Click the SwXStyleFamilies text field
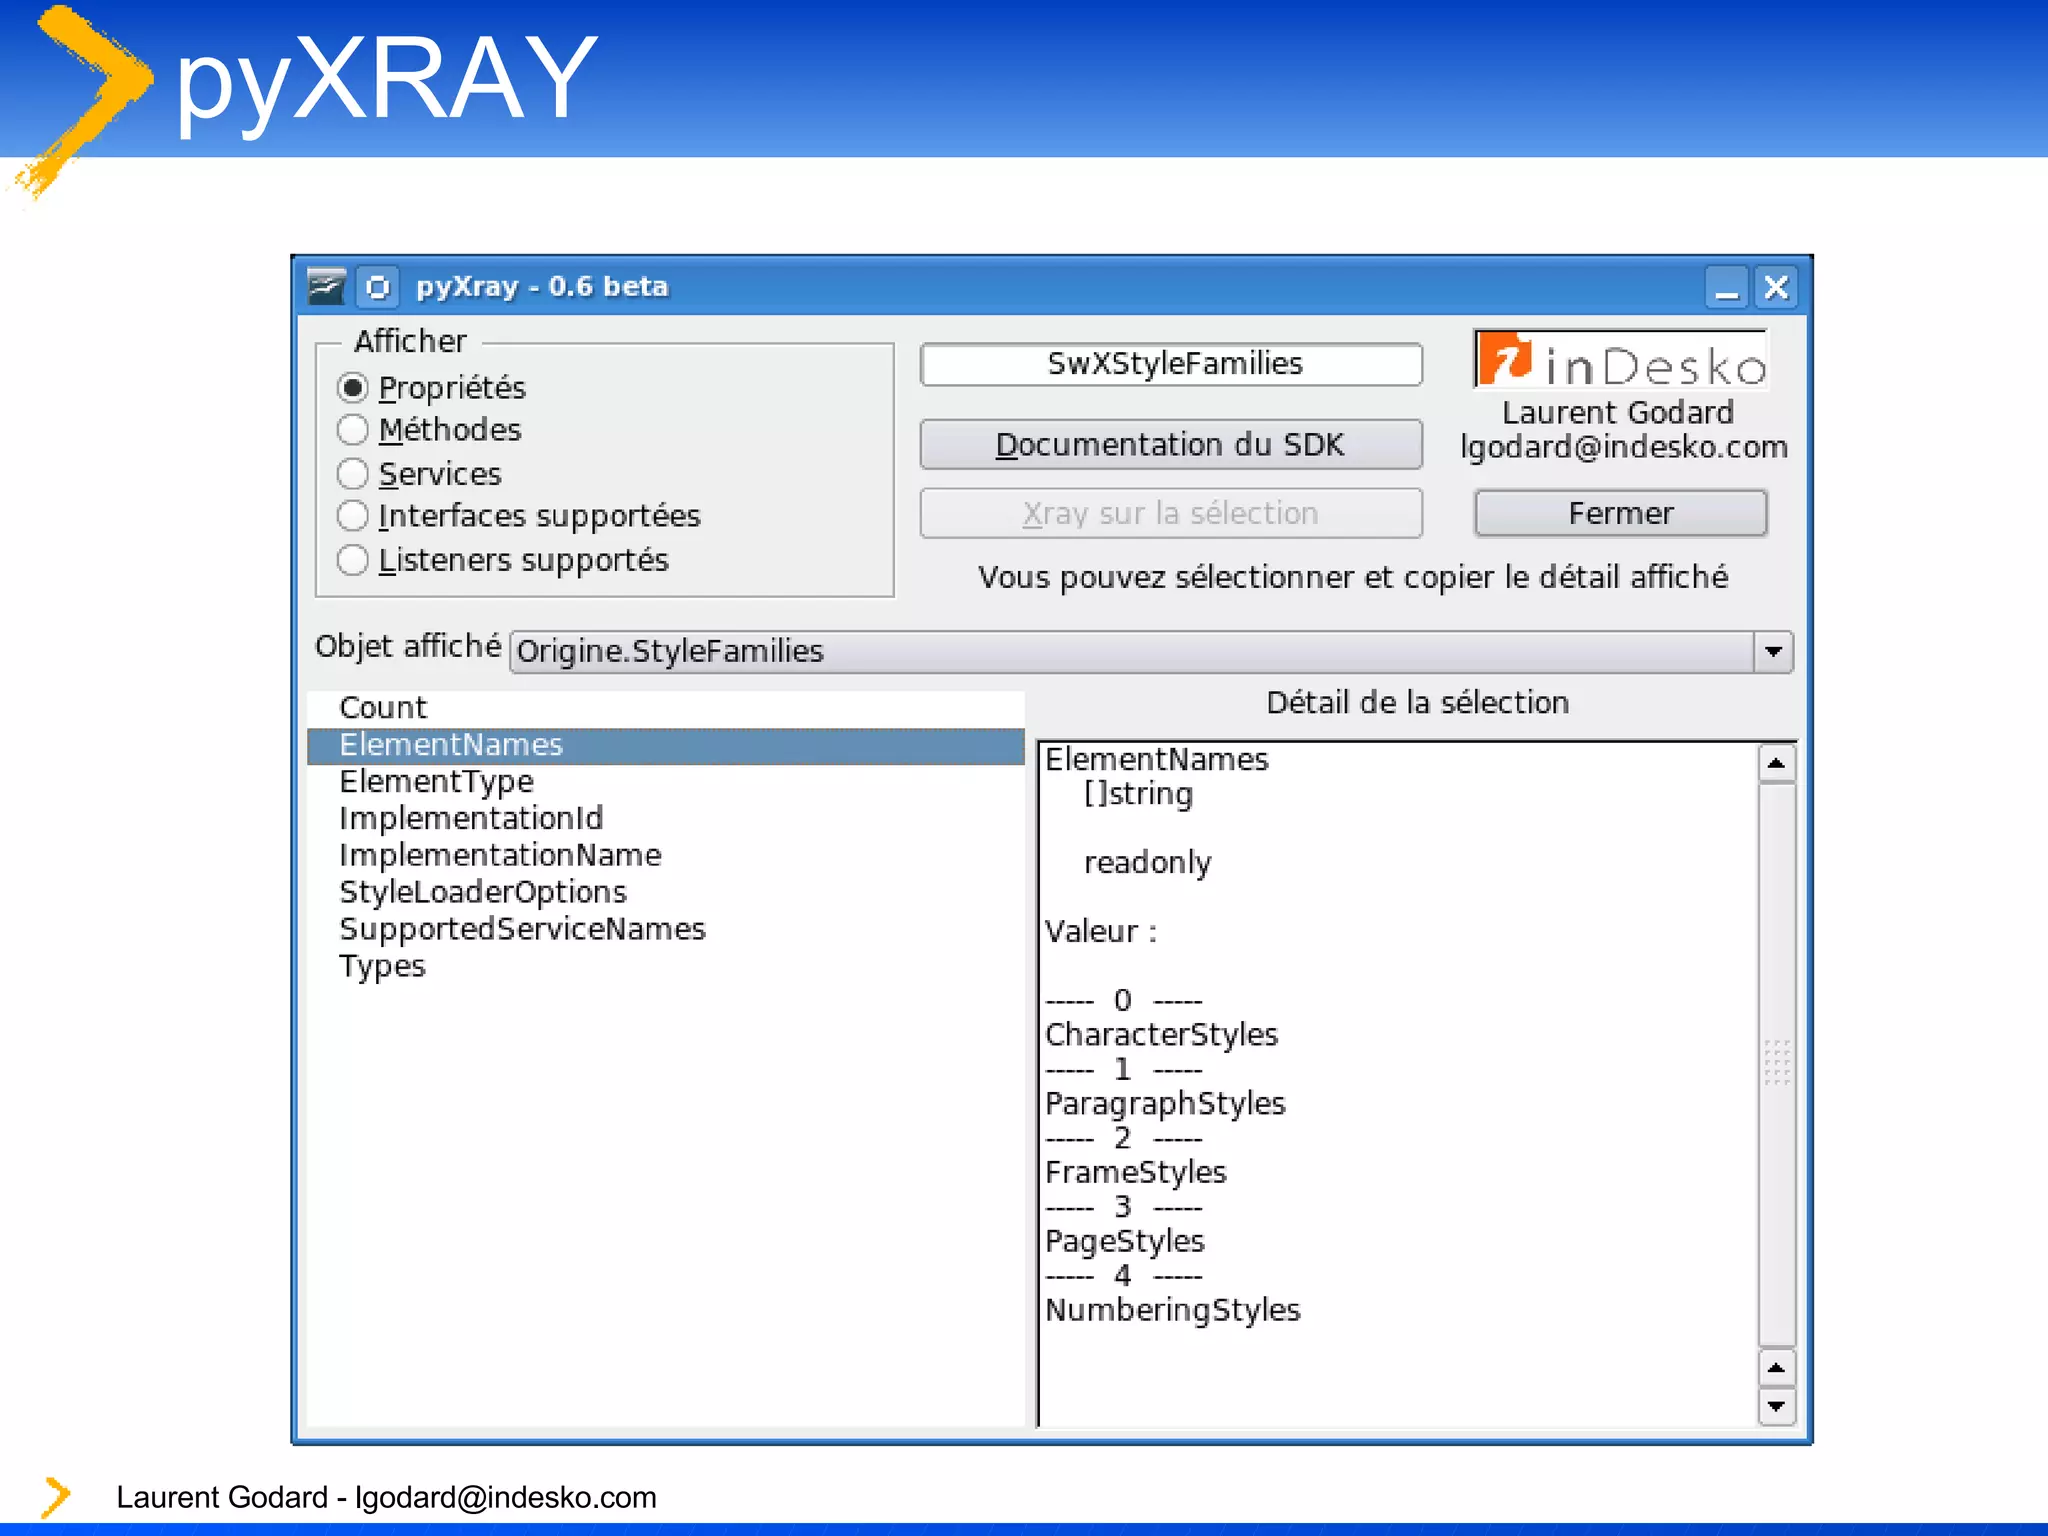This screenshot has width=2048, height=1536. pos(1171,364)
